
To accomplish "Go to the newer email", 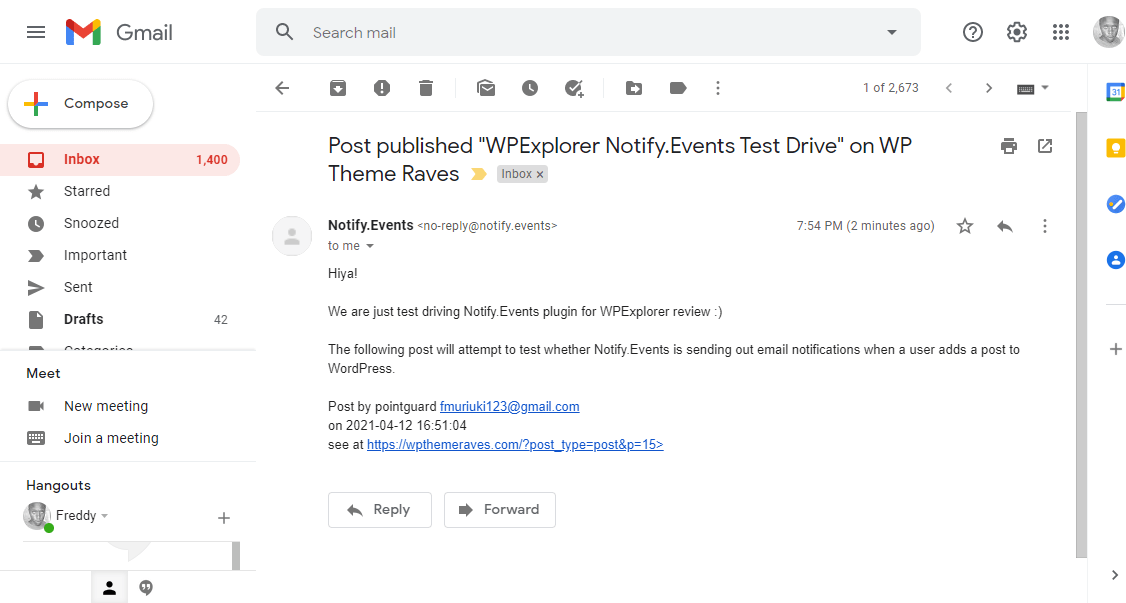I will tap(949, 88).
